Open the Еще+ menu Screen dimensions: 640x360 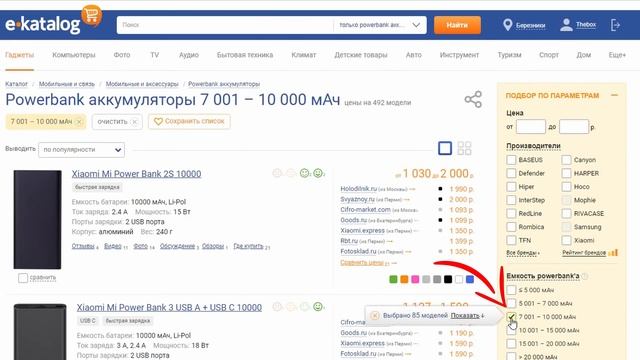click(617, 55)
